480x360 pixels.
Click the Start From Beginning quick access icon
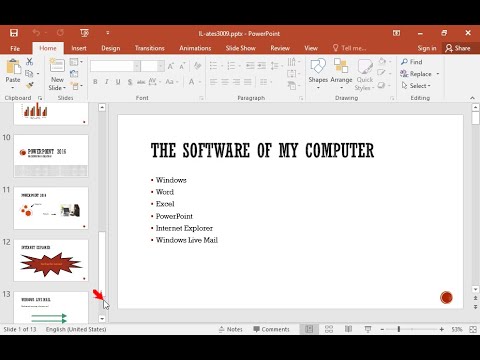[84, 33]
